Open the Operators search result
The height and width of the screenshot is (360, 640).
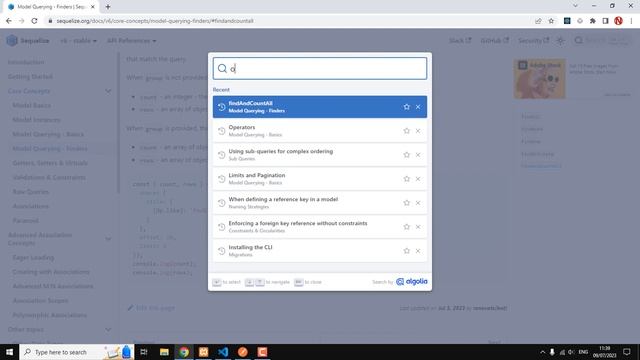tap(320, 131)
